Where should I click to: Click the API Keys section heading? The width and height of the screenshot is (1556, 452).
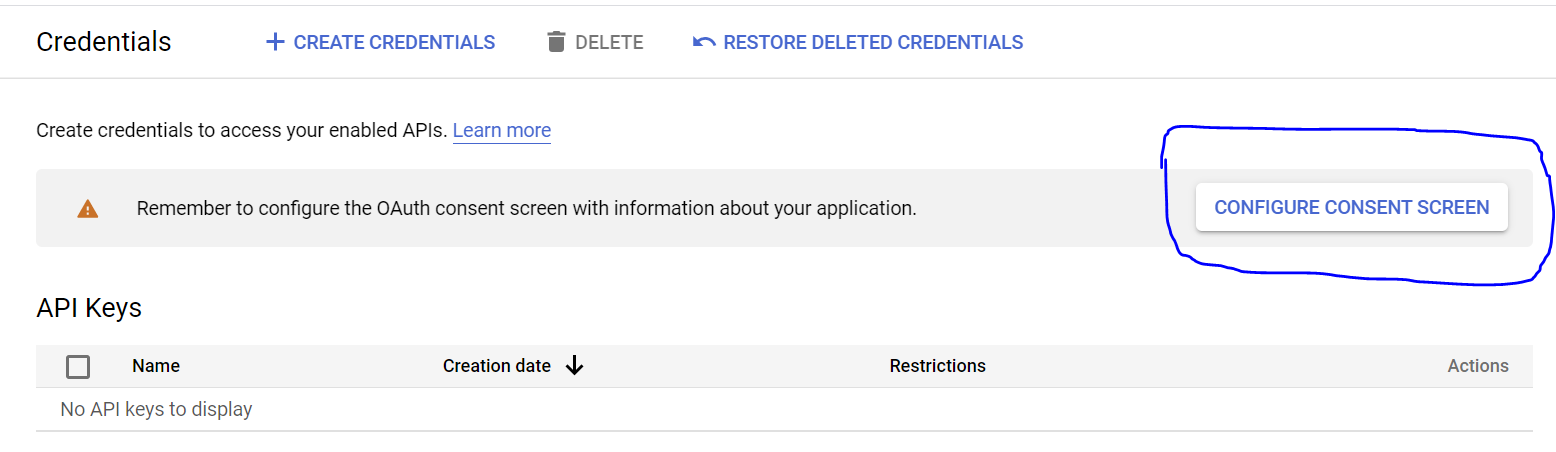(89, 308)
